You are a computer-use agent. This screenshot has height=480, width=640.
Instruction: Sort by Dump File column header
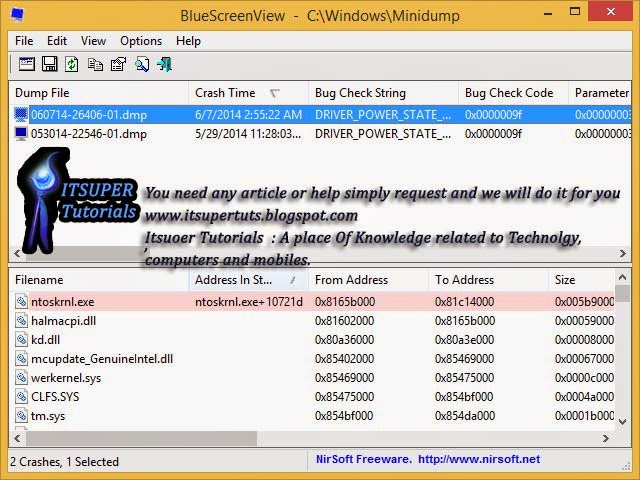tap(98, 93)
